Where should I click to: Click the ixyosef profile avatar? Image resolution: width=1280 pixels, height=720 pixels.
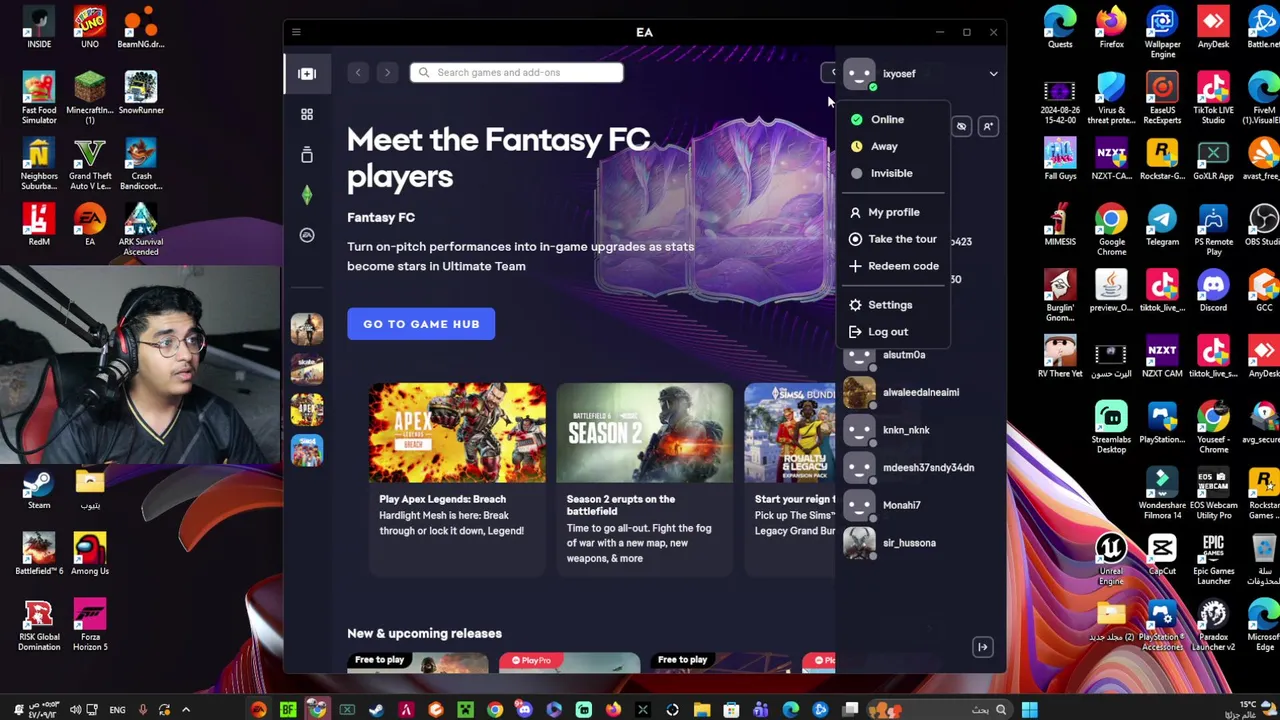(x=859, y=73)
